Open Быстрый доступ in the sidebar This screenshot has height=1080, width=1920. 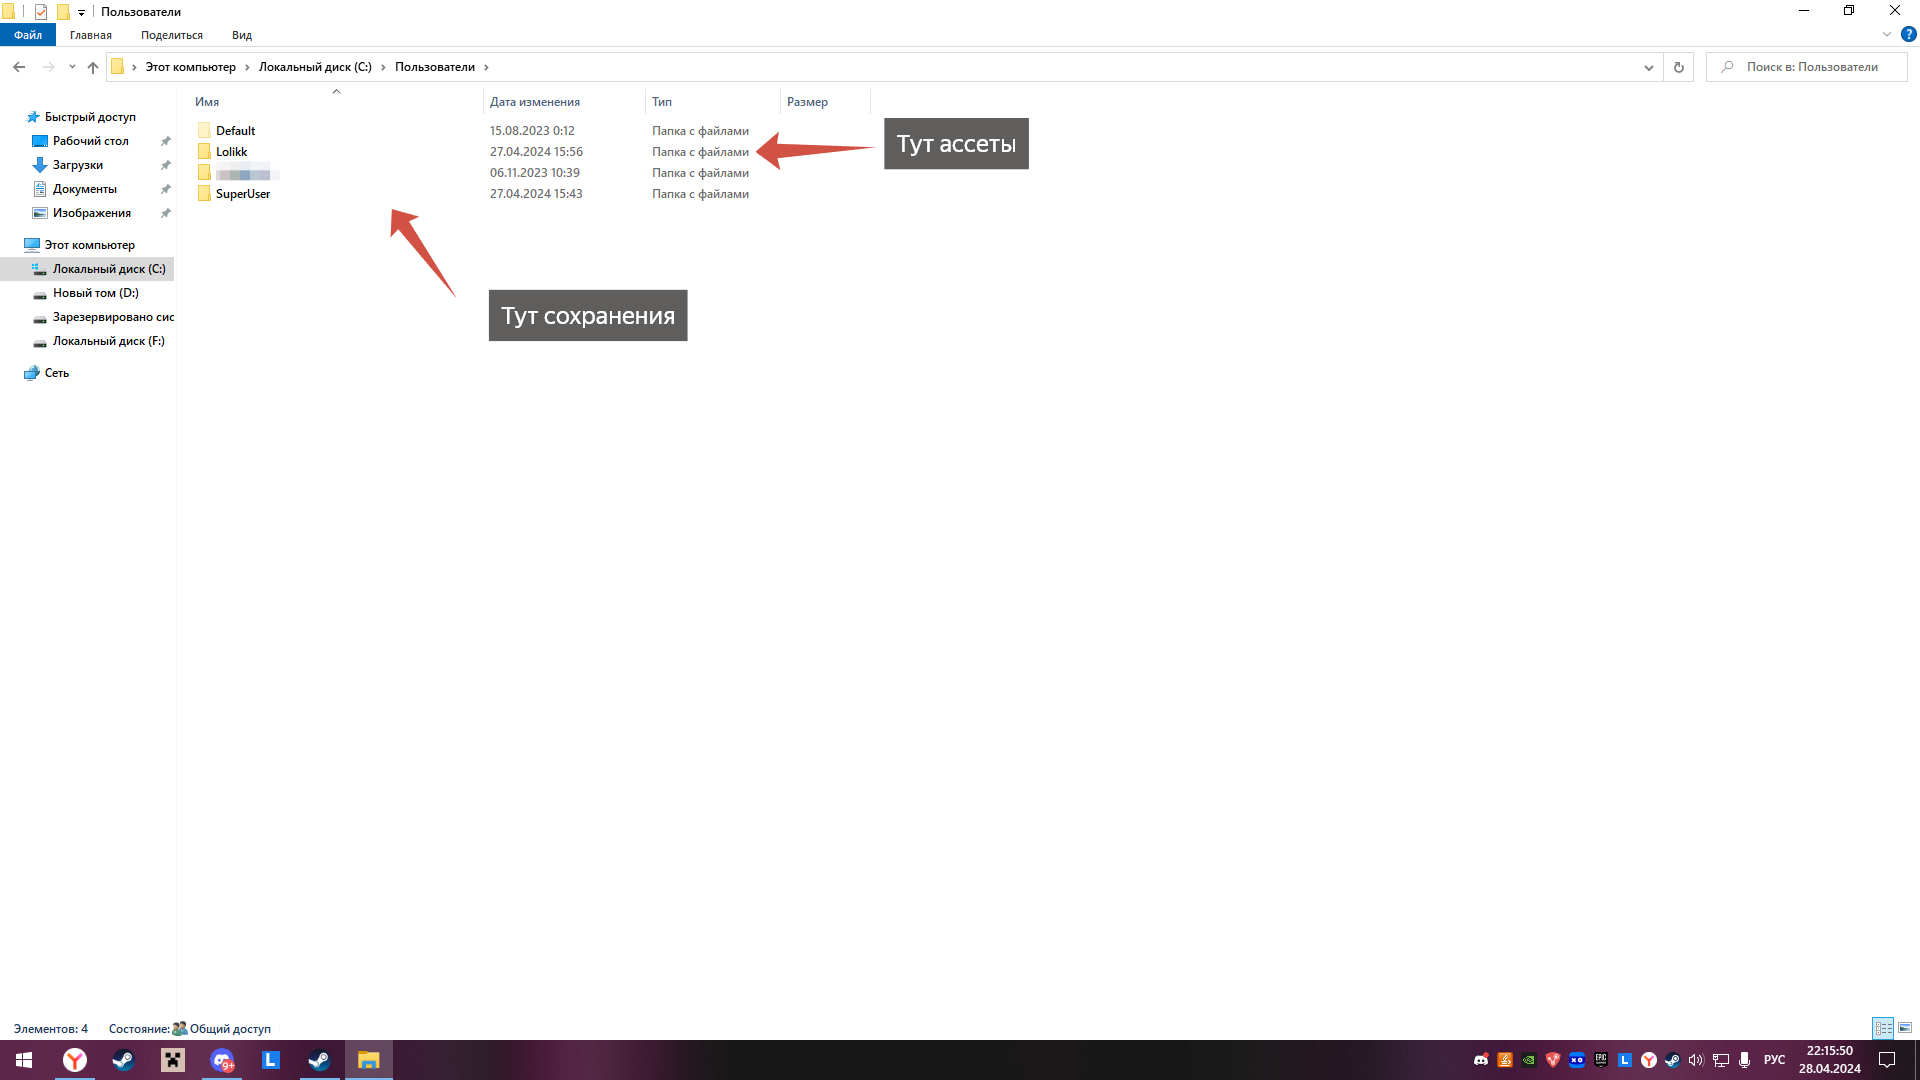click(90, 117)
